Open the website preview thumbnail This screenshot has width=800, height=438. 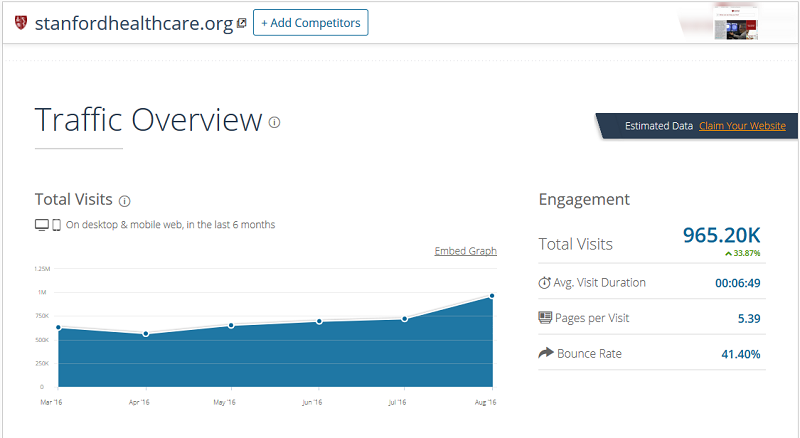pos(736,23)
